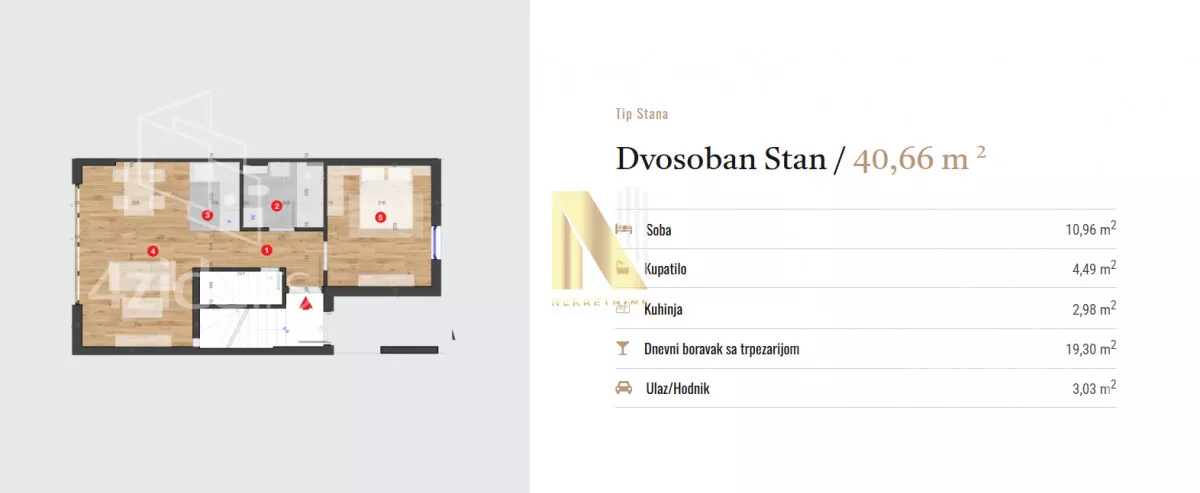Click the car icon beside Ulaz/Hodnik

[623, 388]
